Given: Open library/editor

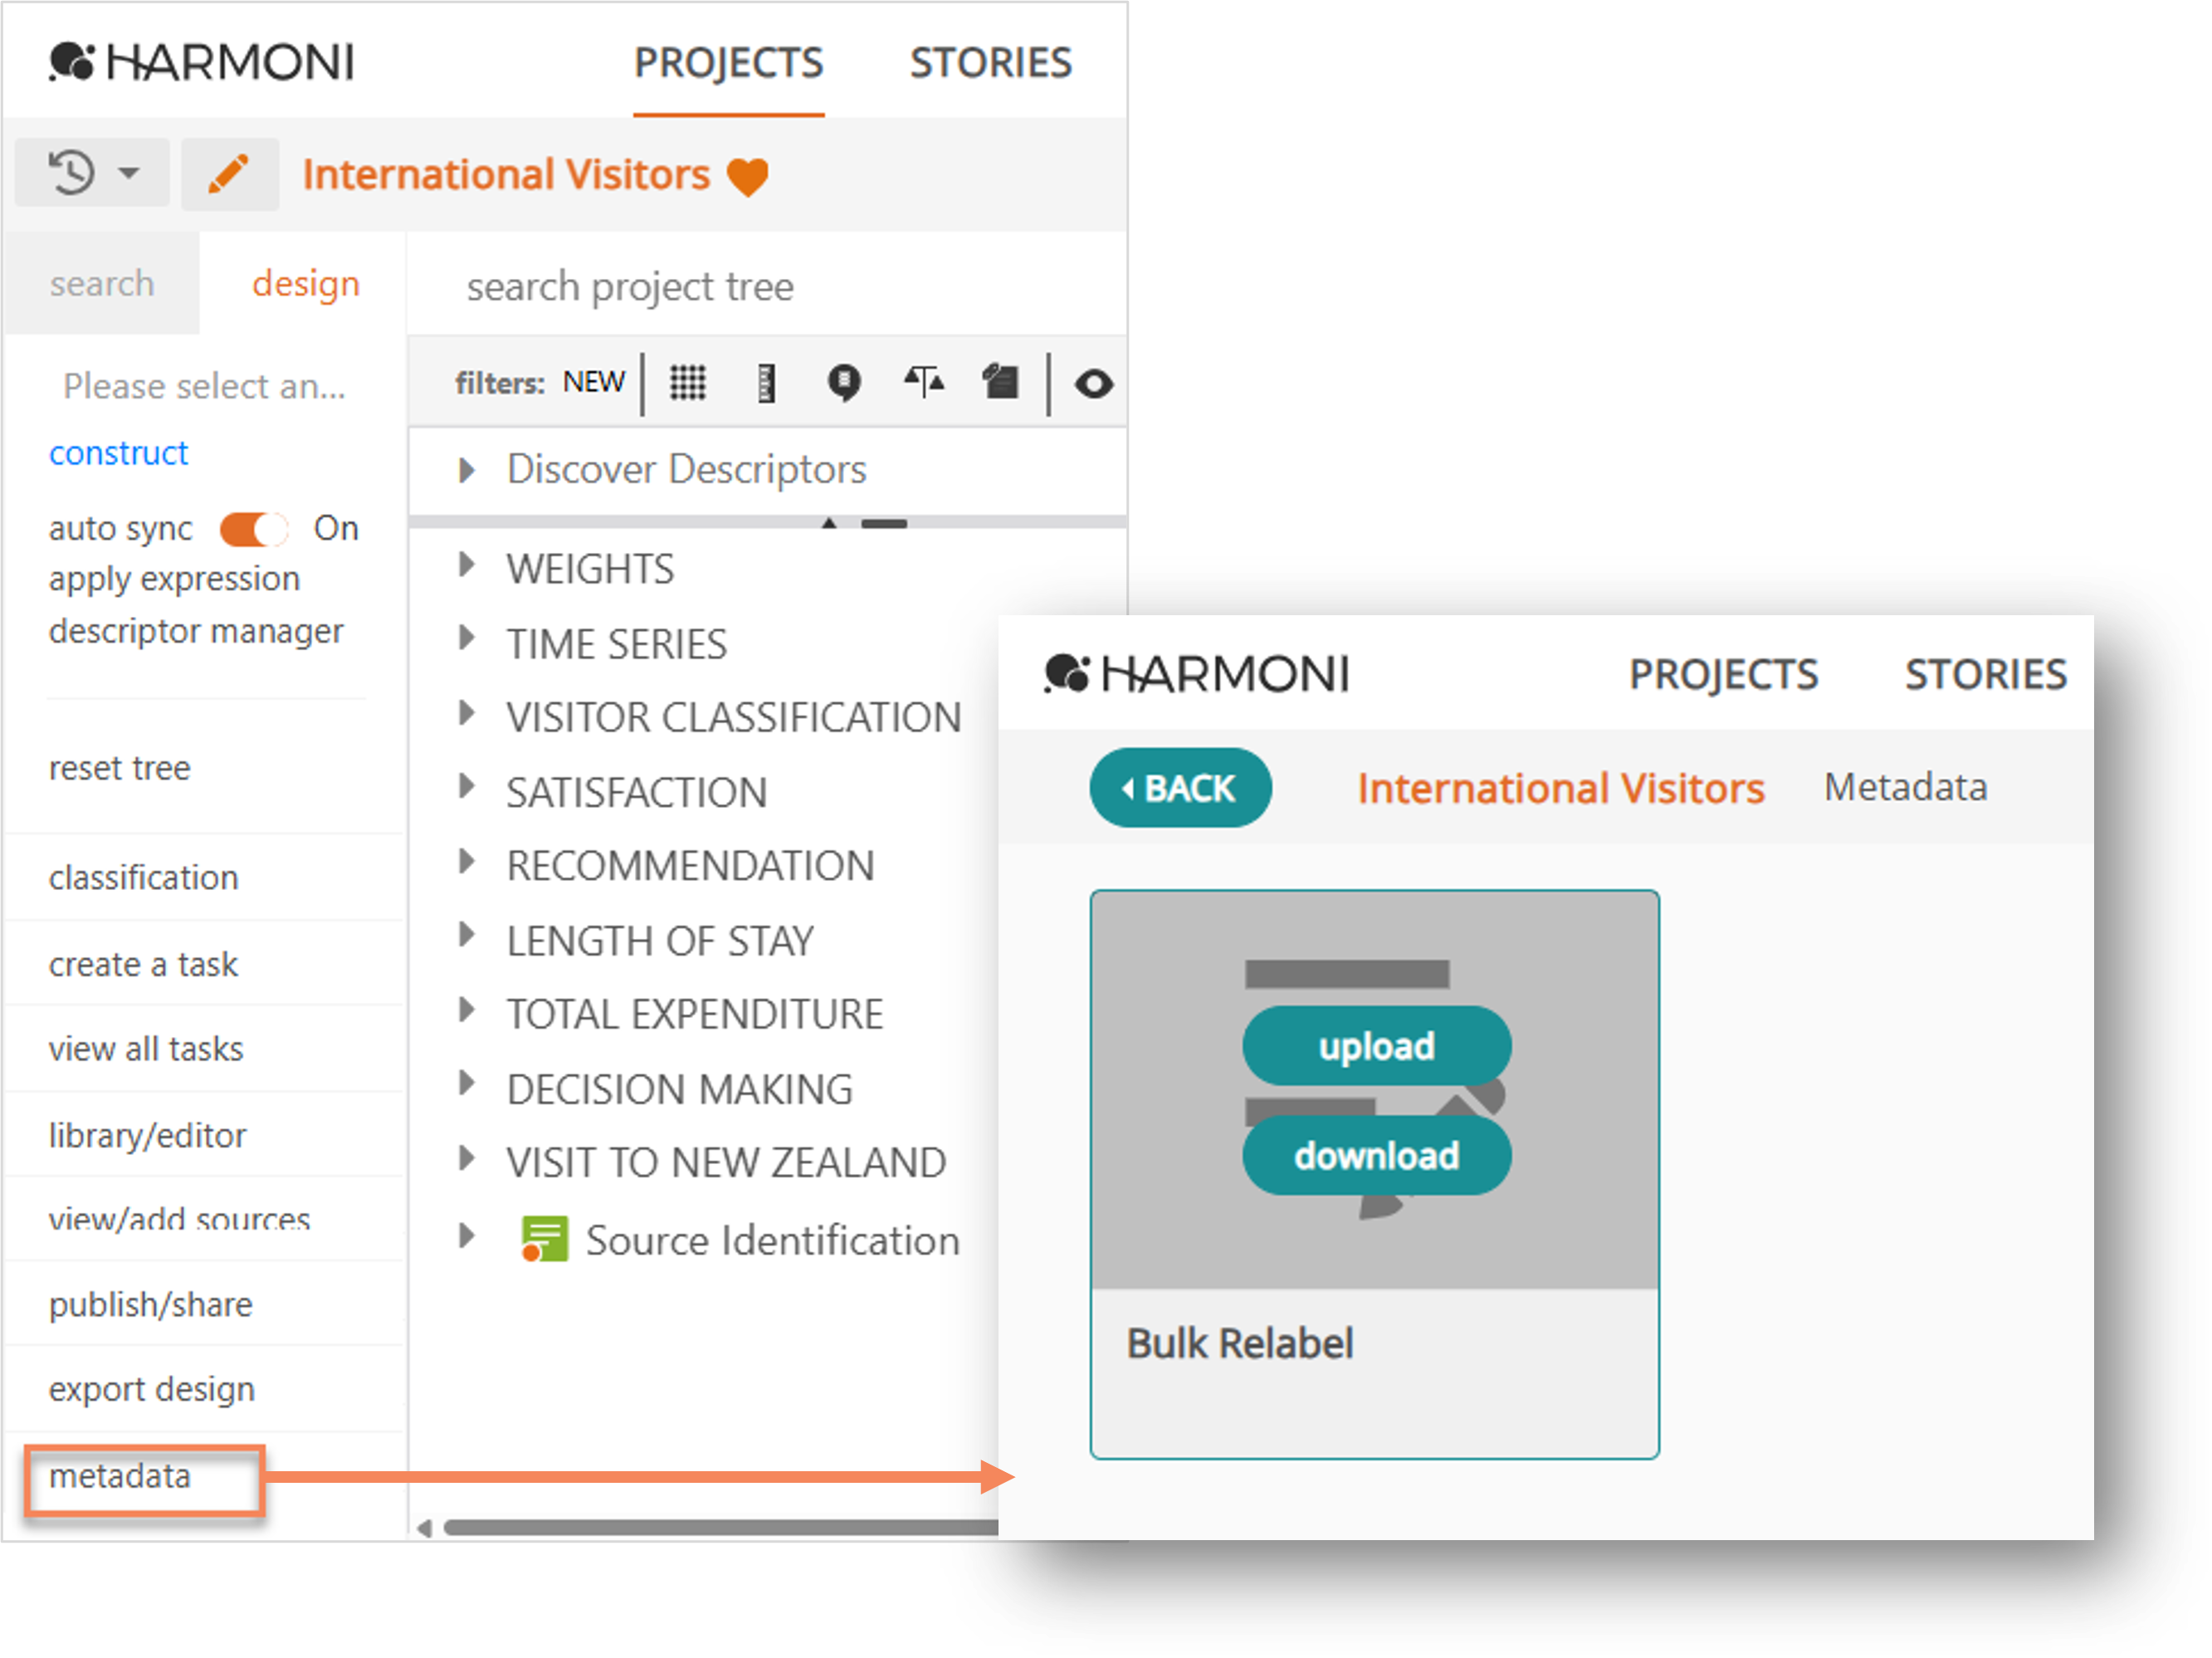Looking at the screenshot, I should coord(147,1136).
